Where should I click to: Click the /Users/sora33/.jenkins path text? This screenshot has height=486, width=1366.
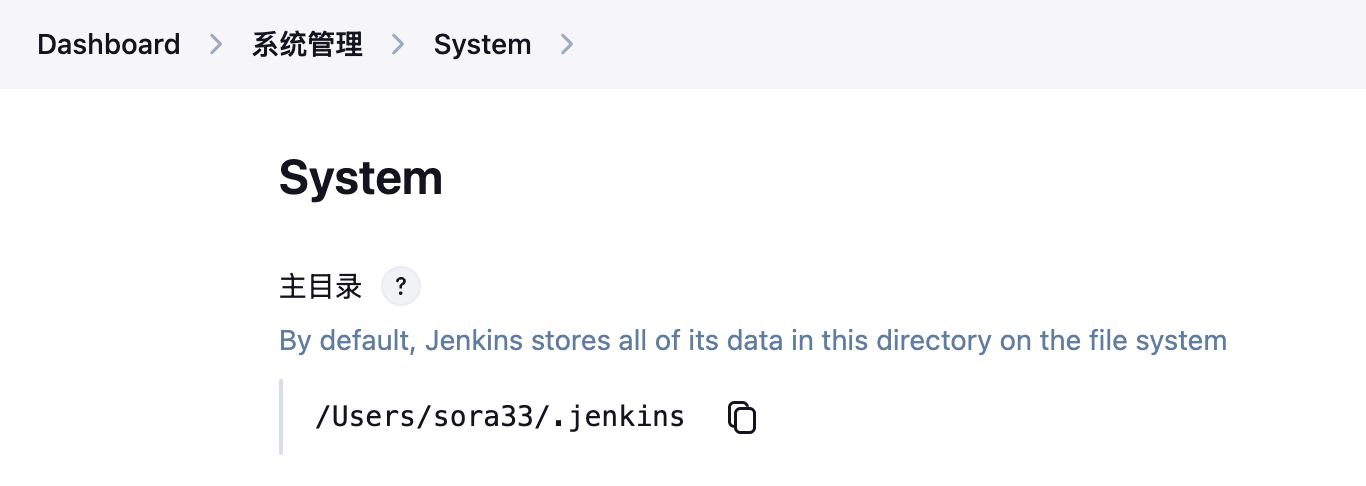click(499, 417)
